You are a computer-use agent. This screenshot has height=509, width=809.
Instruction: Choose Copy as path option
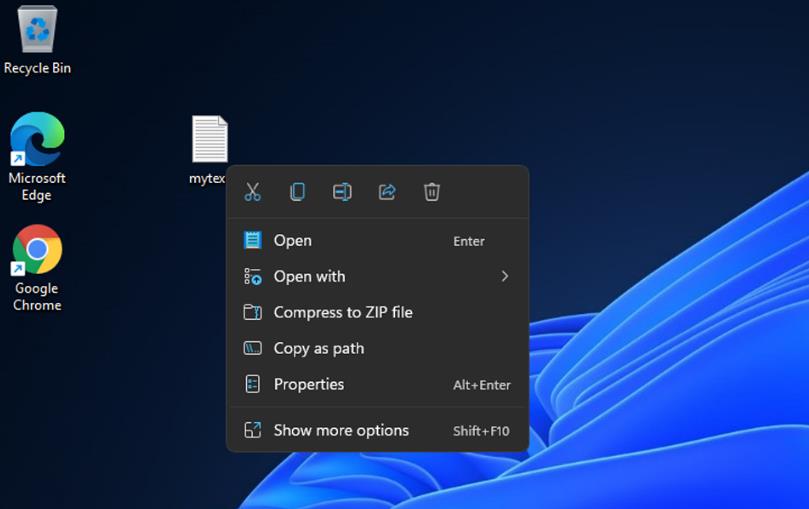click(x=378, y=349)
